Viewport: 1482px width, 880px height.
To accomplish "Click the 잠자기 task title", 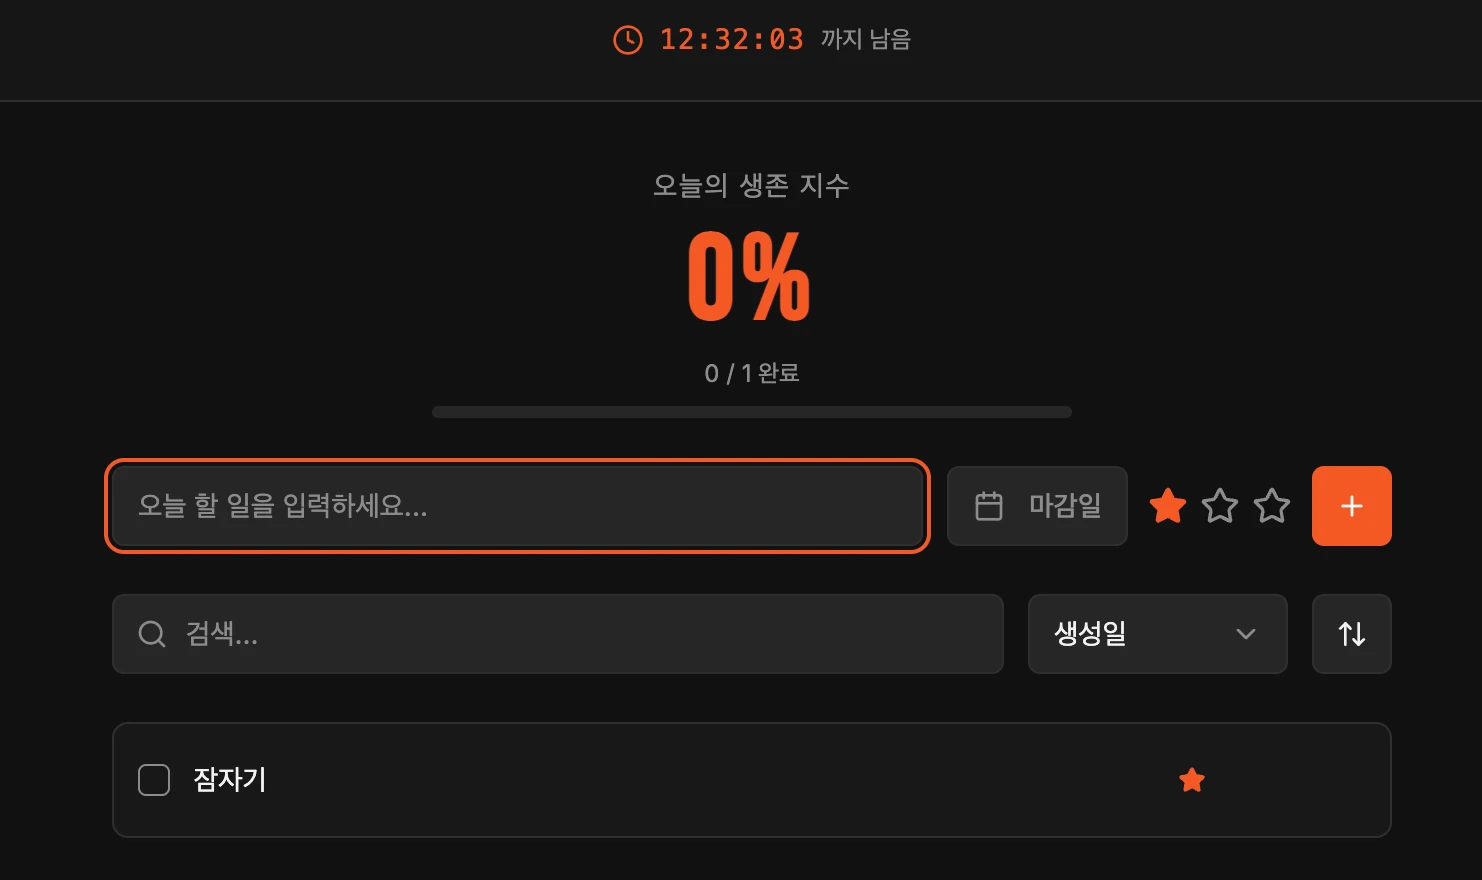I will coord(230,780).
